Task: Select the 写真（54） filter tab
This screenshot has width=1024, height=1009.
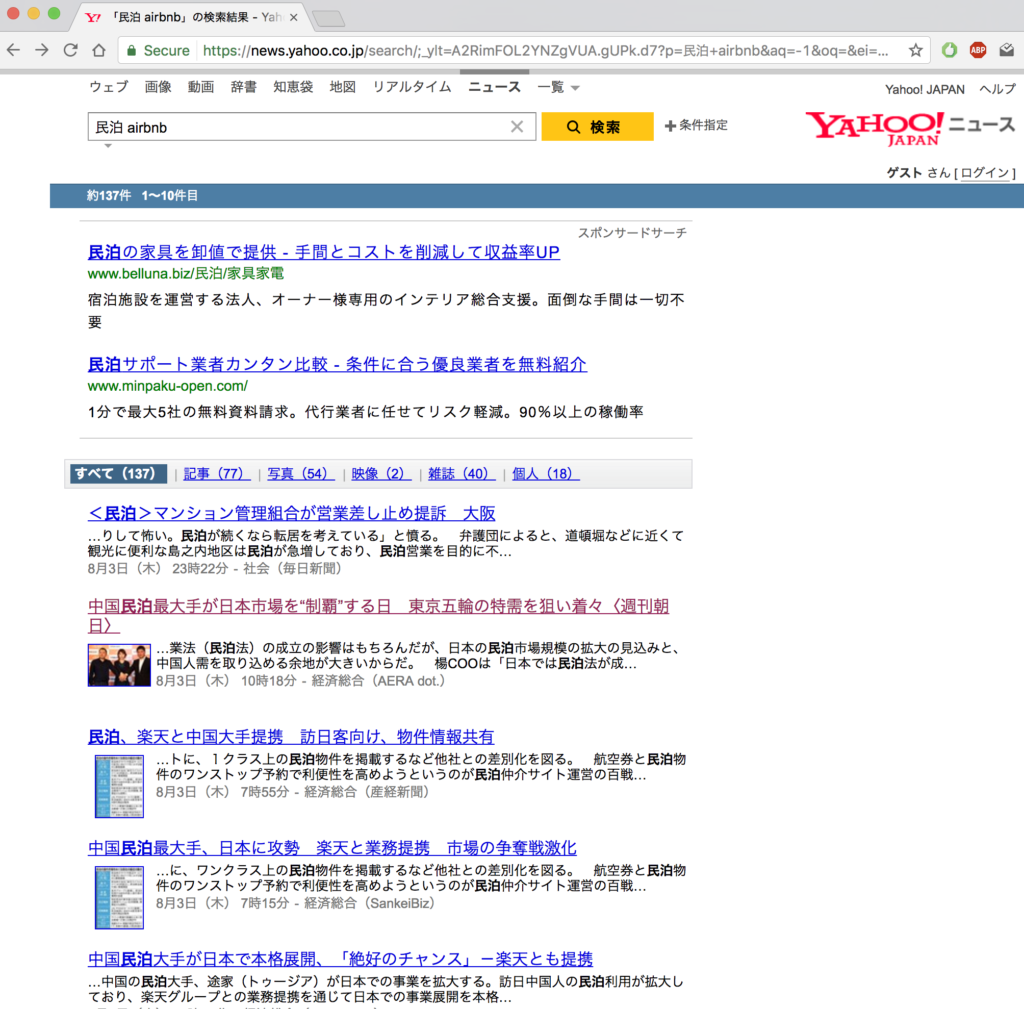Action: [300, 474]
